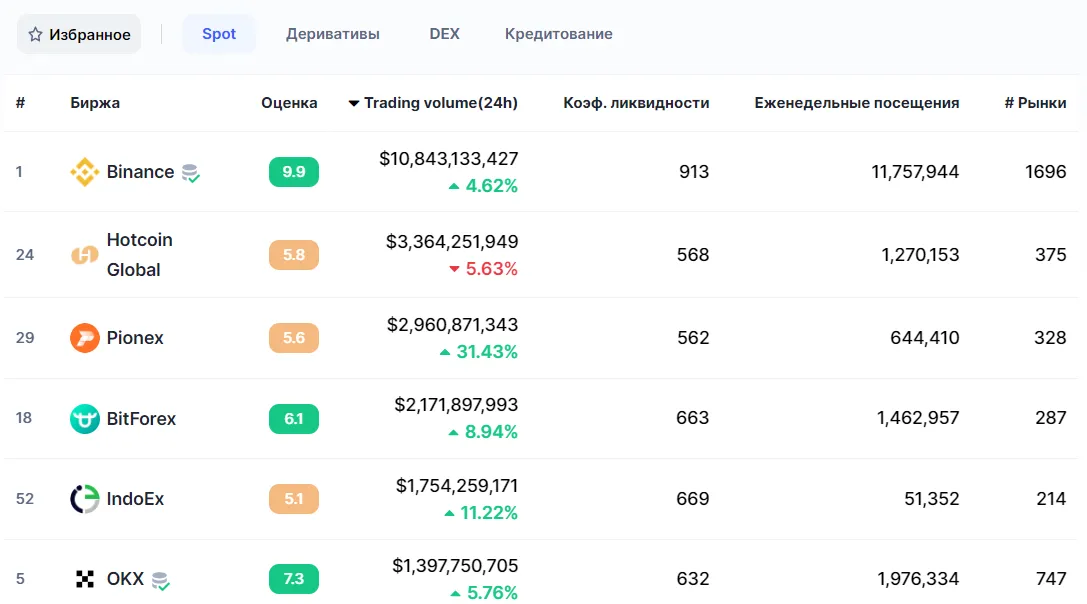Click the 9.9 score badge for Binance
Image resolution: width=1087 pixels, height=604 pixels.
[x=294, y=172]
